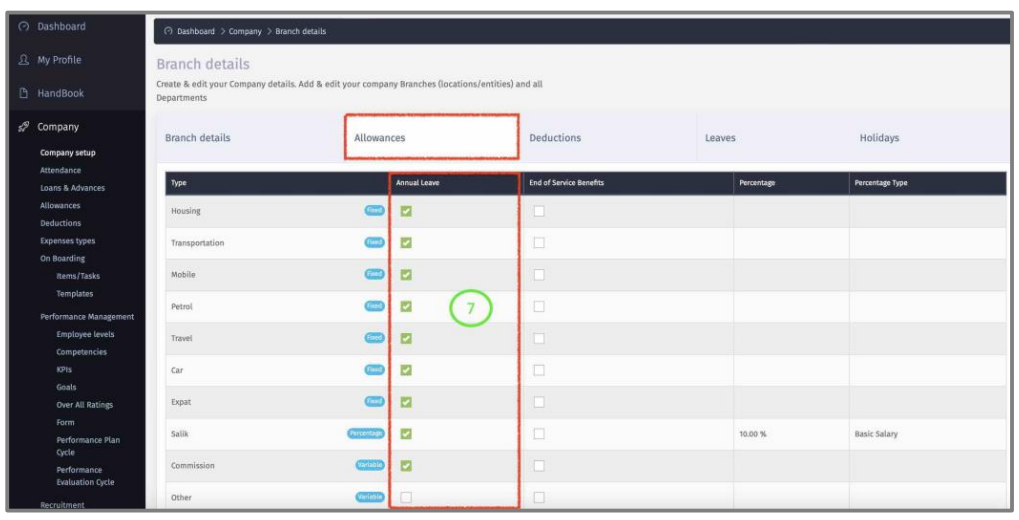Click the Variable badge beside Commission
This screenshot has width=1019, height=520.
(370, 466)
